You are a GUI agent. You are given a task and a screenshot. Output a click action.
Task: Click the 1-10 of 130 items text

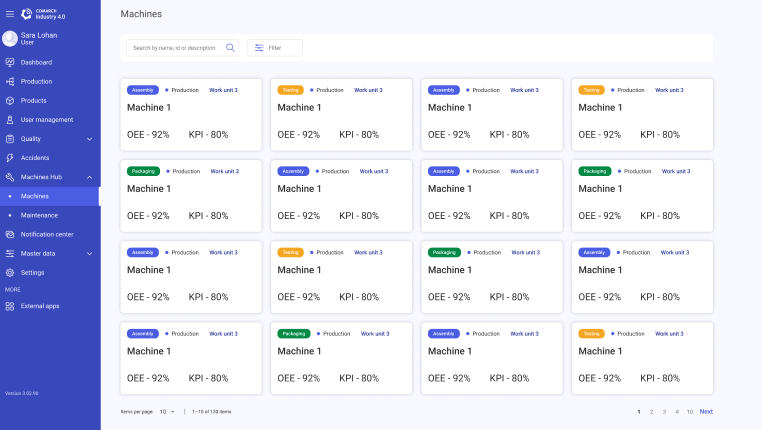(x=211, y=412)
